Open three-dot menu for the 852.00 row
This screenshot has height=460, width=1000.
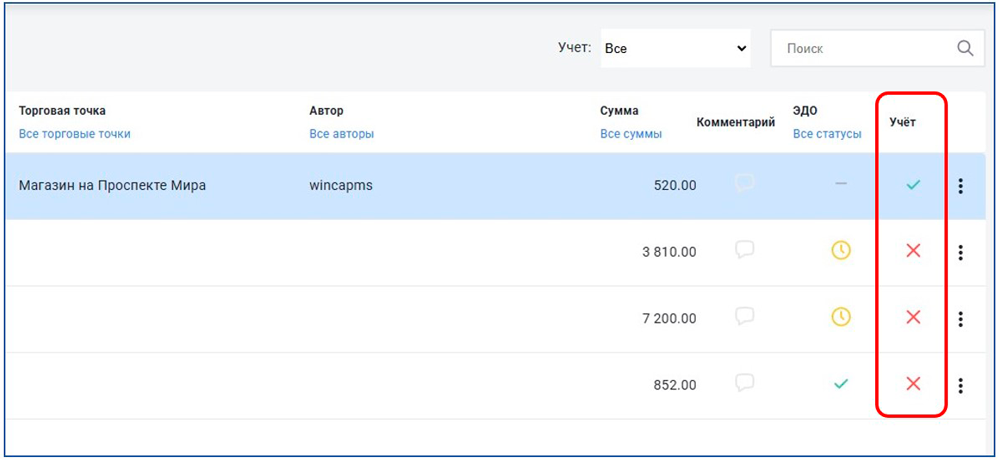pyautogui.click(x=961, y=385)
